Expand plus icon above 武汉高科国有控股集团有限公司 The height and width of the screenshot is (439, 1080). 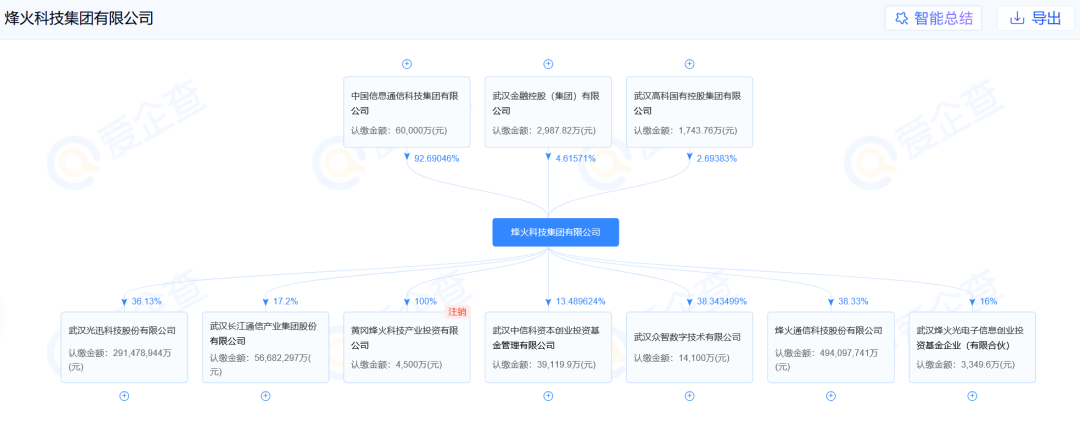point(689,63)
